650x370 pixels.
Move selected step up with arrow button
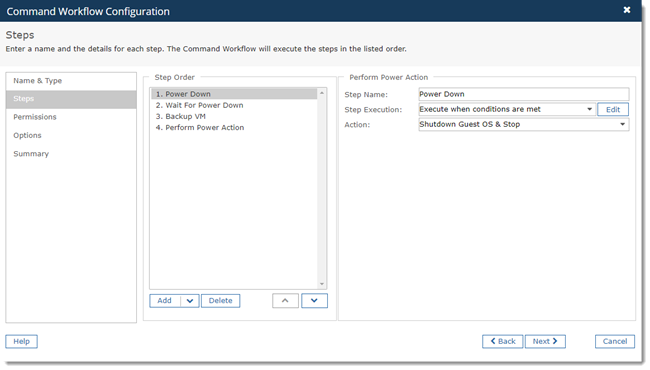[x=285, y=301]
